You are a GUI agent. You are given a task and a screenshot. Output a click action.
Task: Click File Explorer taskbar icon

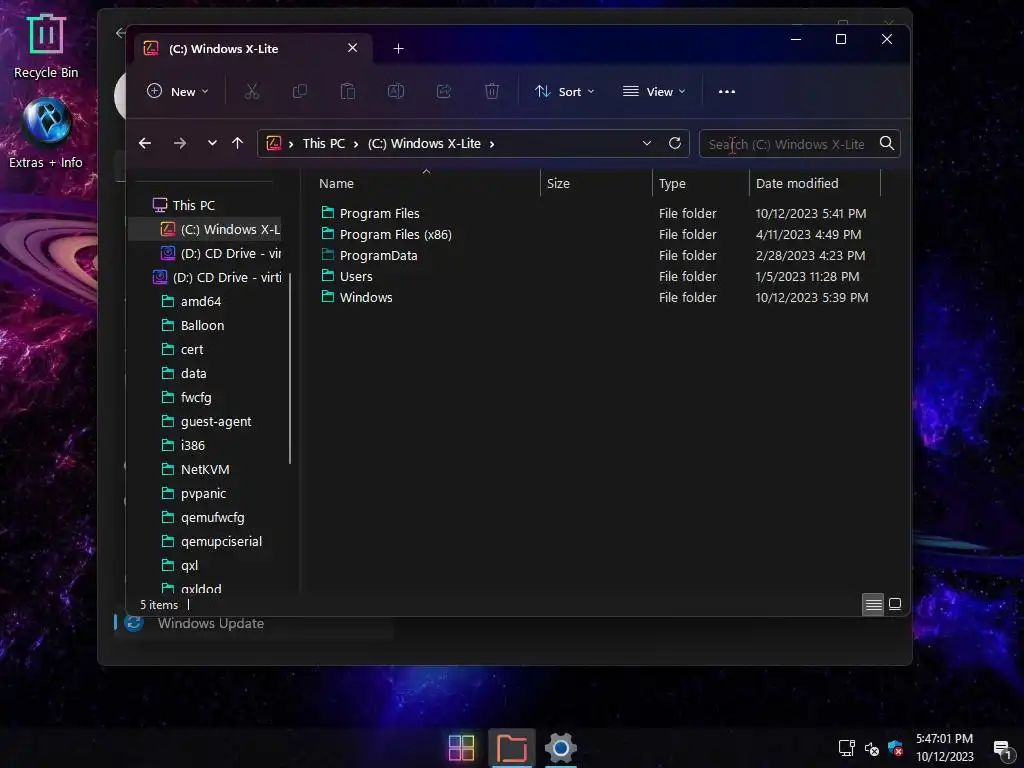pos(511,748)
